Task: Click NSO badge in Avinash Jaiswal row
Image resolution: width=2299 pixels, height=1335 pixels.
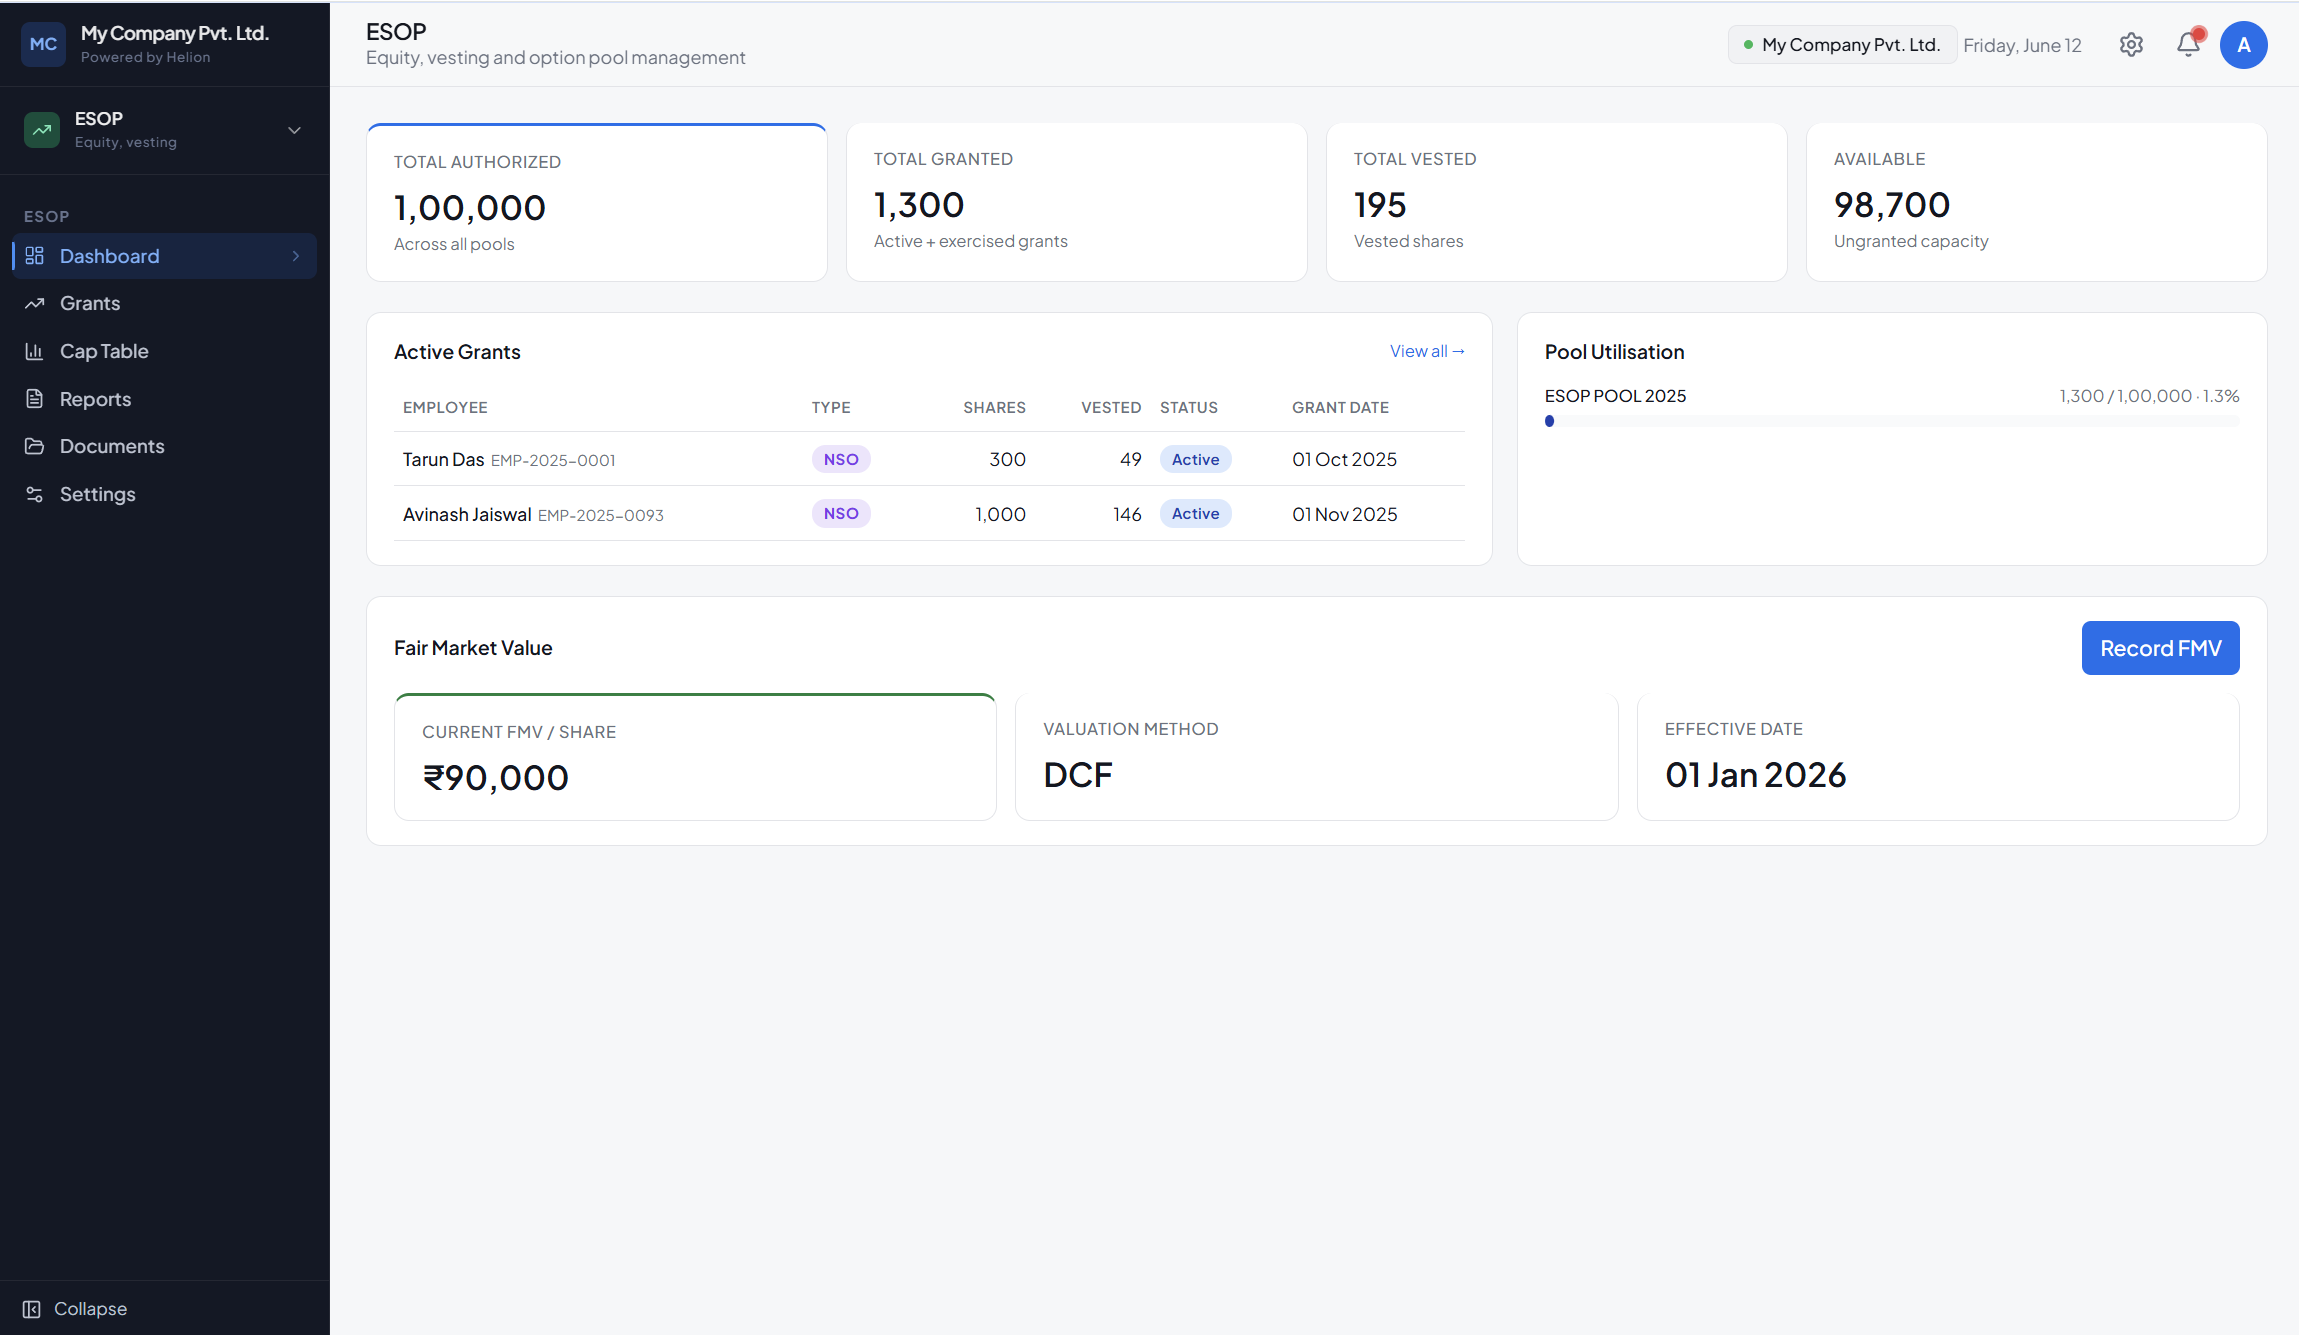Action: [x=841, y=513]
